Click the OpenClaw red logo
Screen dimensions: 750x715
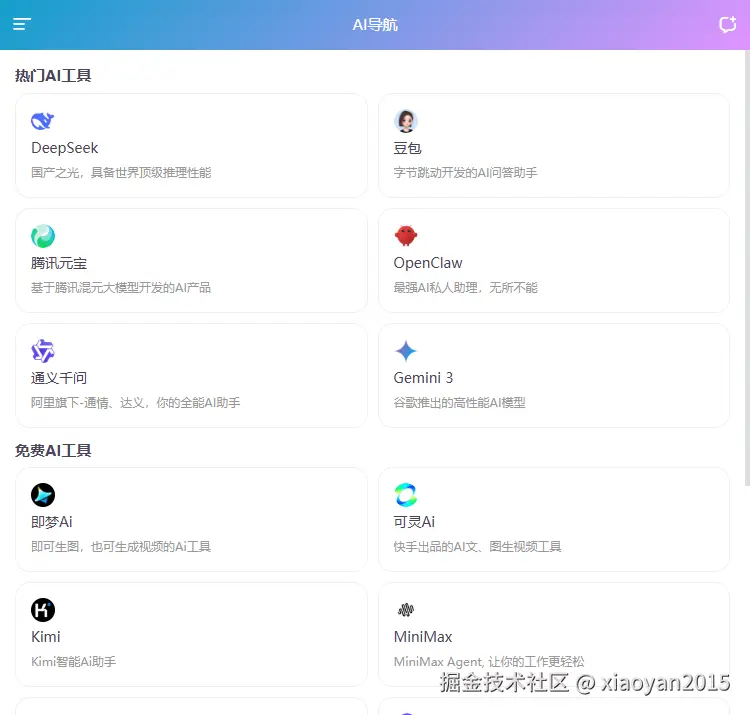(406, 236)
